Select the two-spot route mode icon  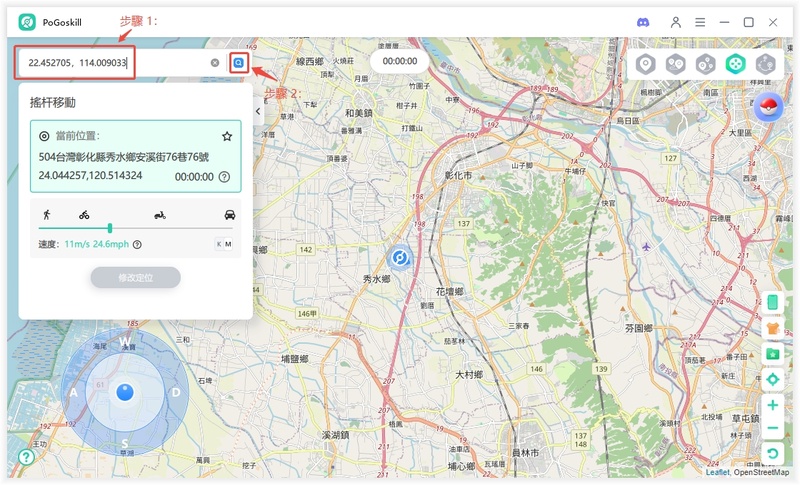[x=675, y=64]
